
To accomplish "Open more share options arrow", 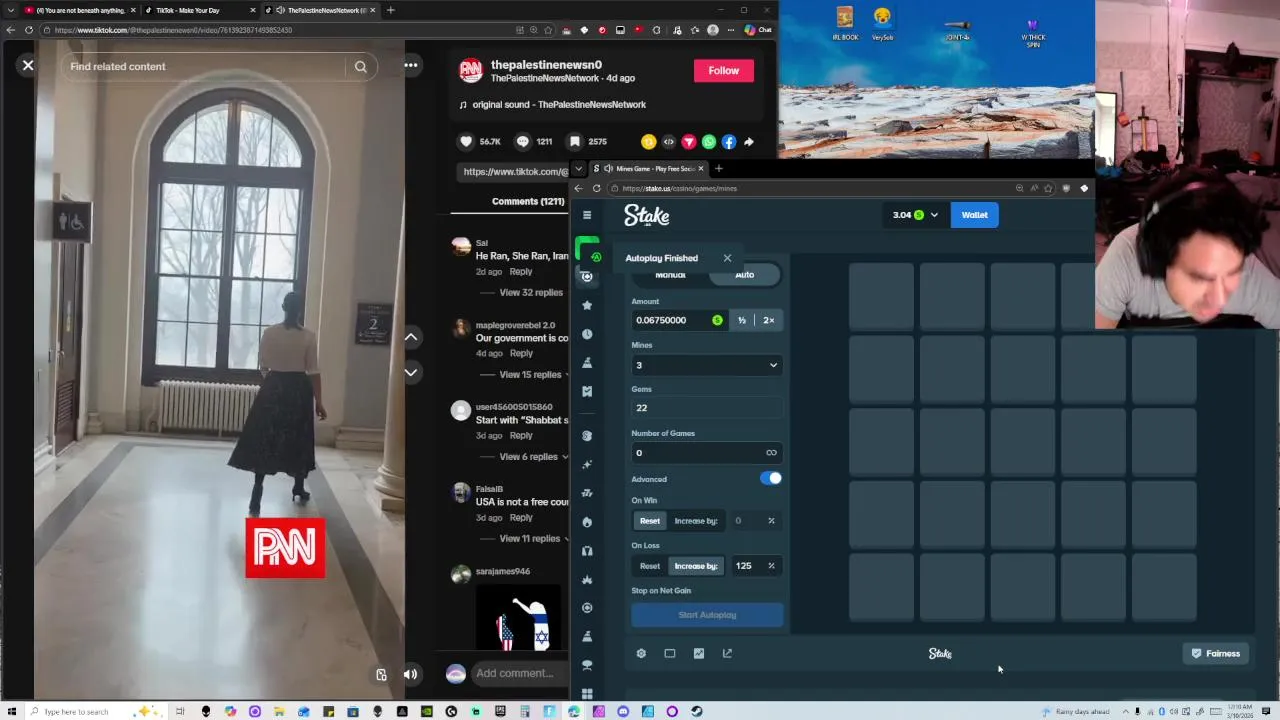I will pyautogui.click(x=749, y=142).
